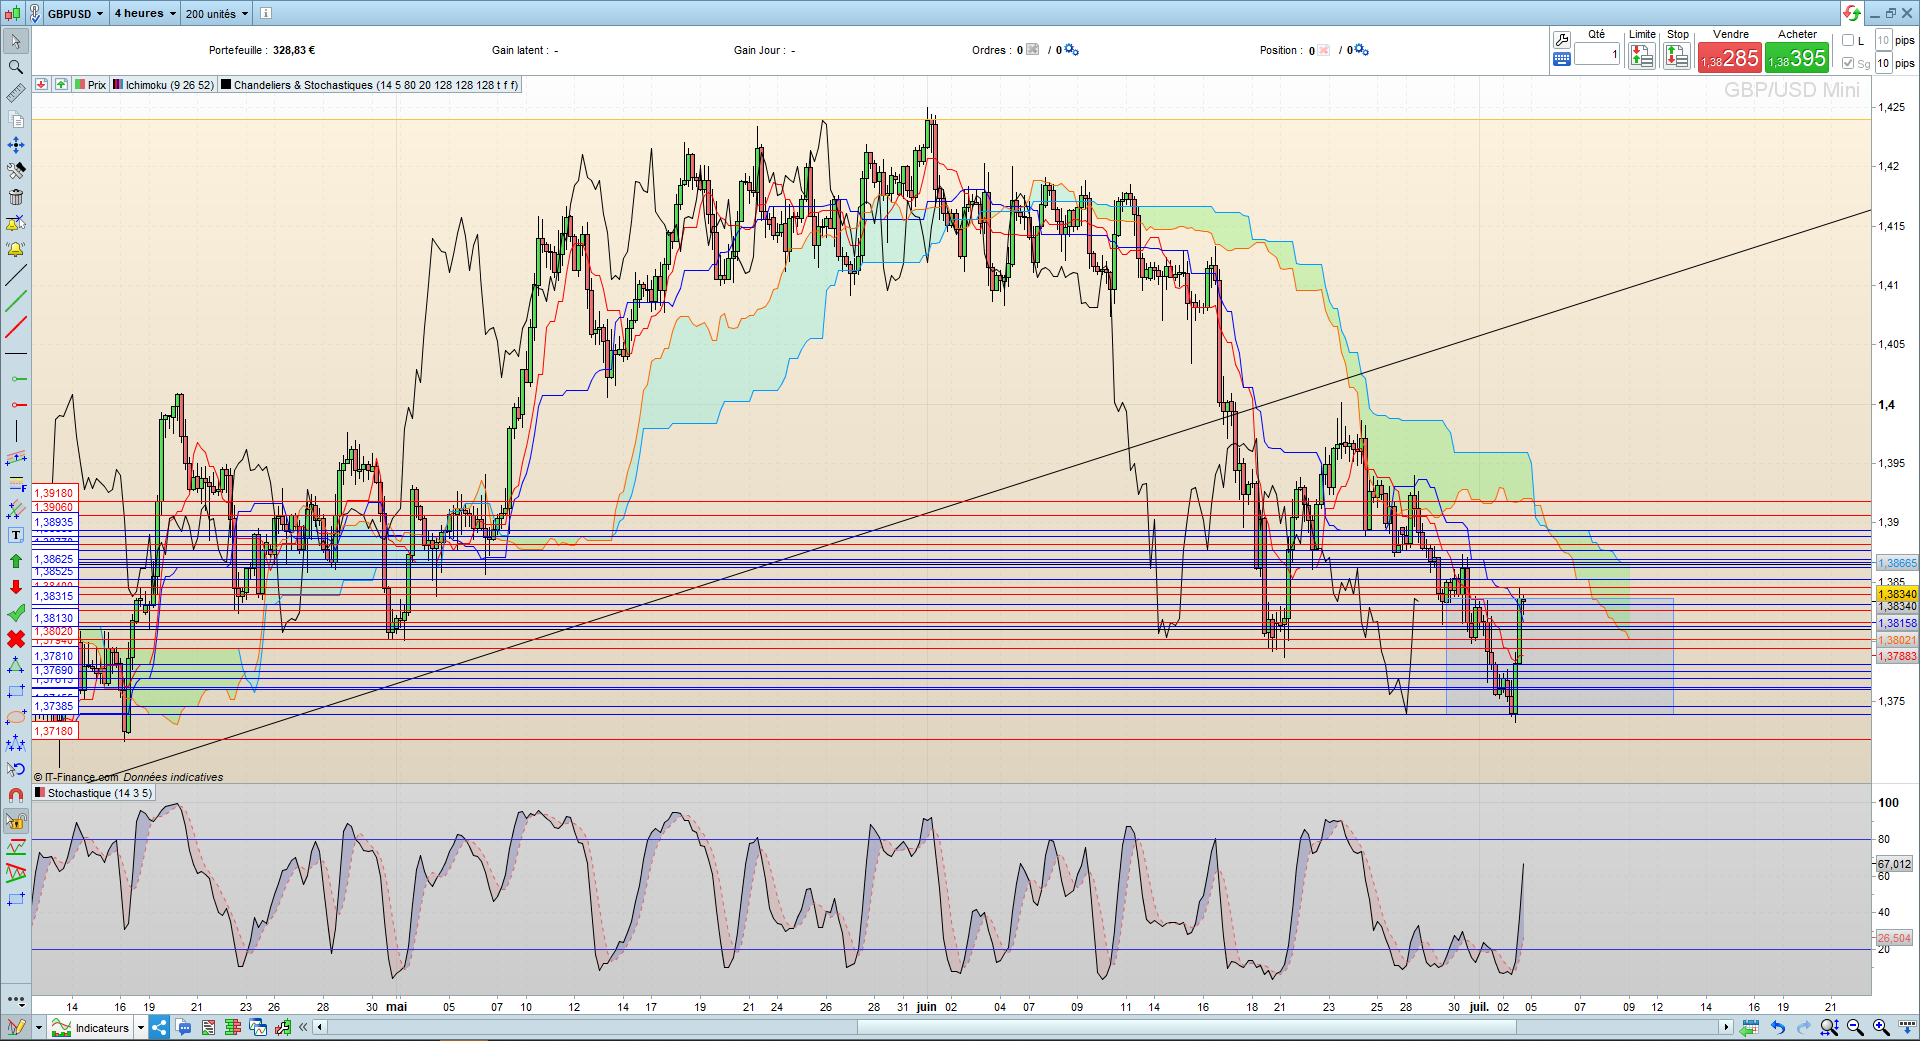Add a red X cross symbol

pos(16,639)
